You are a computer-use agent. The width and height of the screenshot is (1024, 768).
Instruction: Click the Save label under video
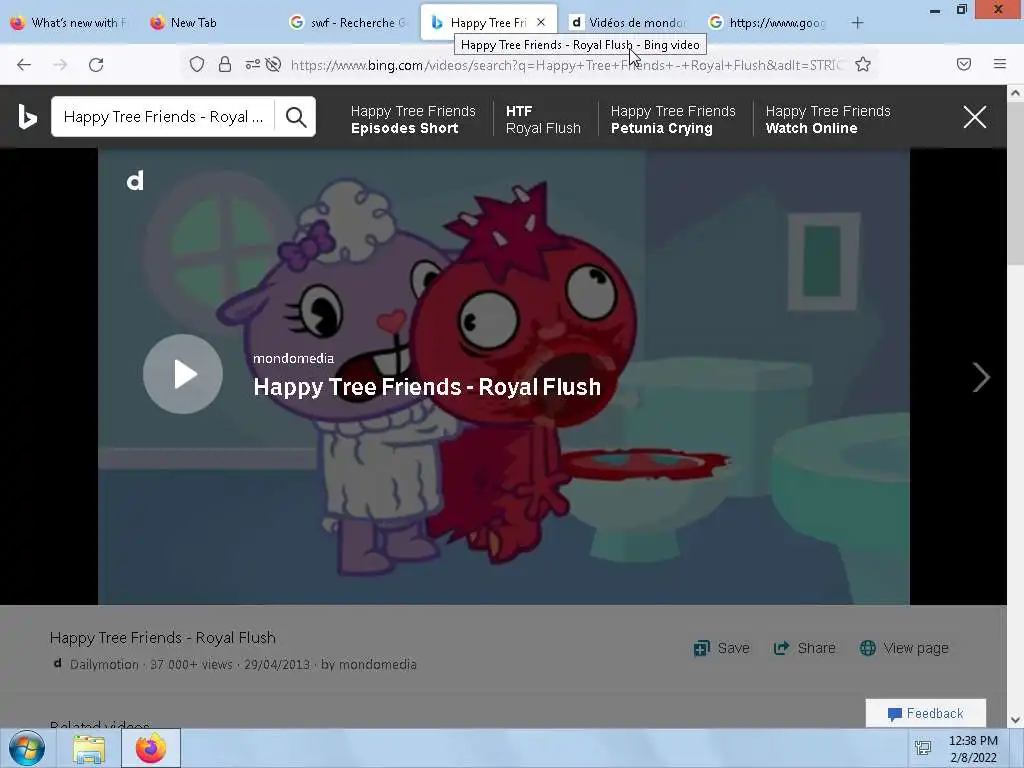733,648
